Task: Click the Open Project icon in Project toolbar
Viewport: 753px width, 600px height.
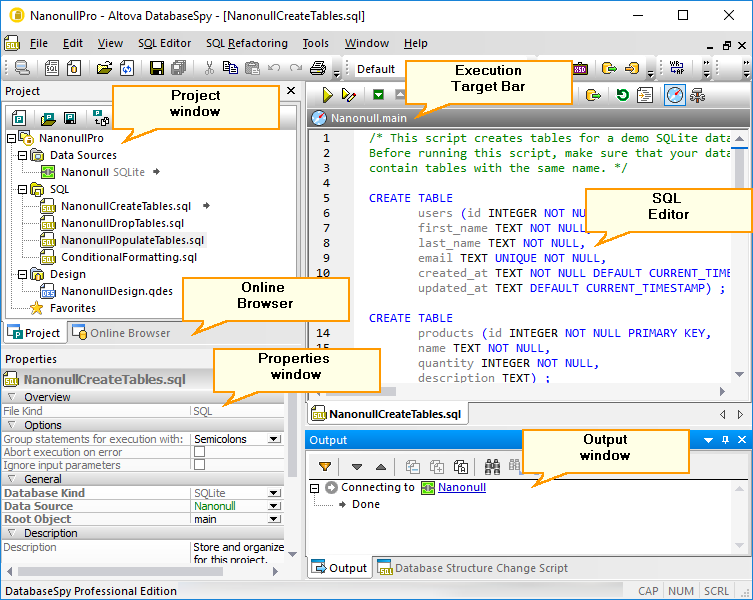Action: tap(48, 118)
